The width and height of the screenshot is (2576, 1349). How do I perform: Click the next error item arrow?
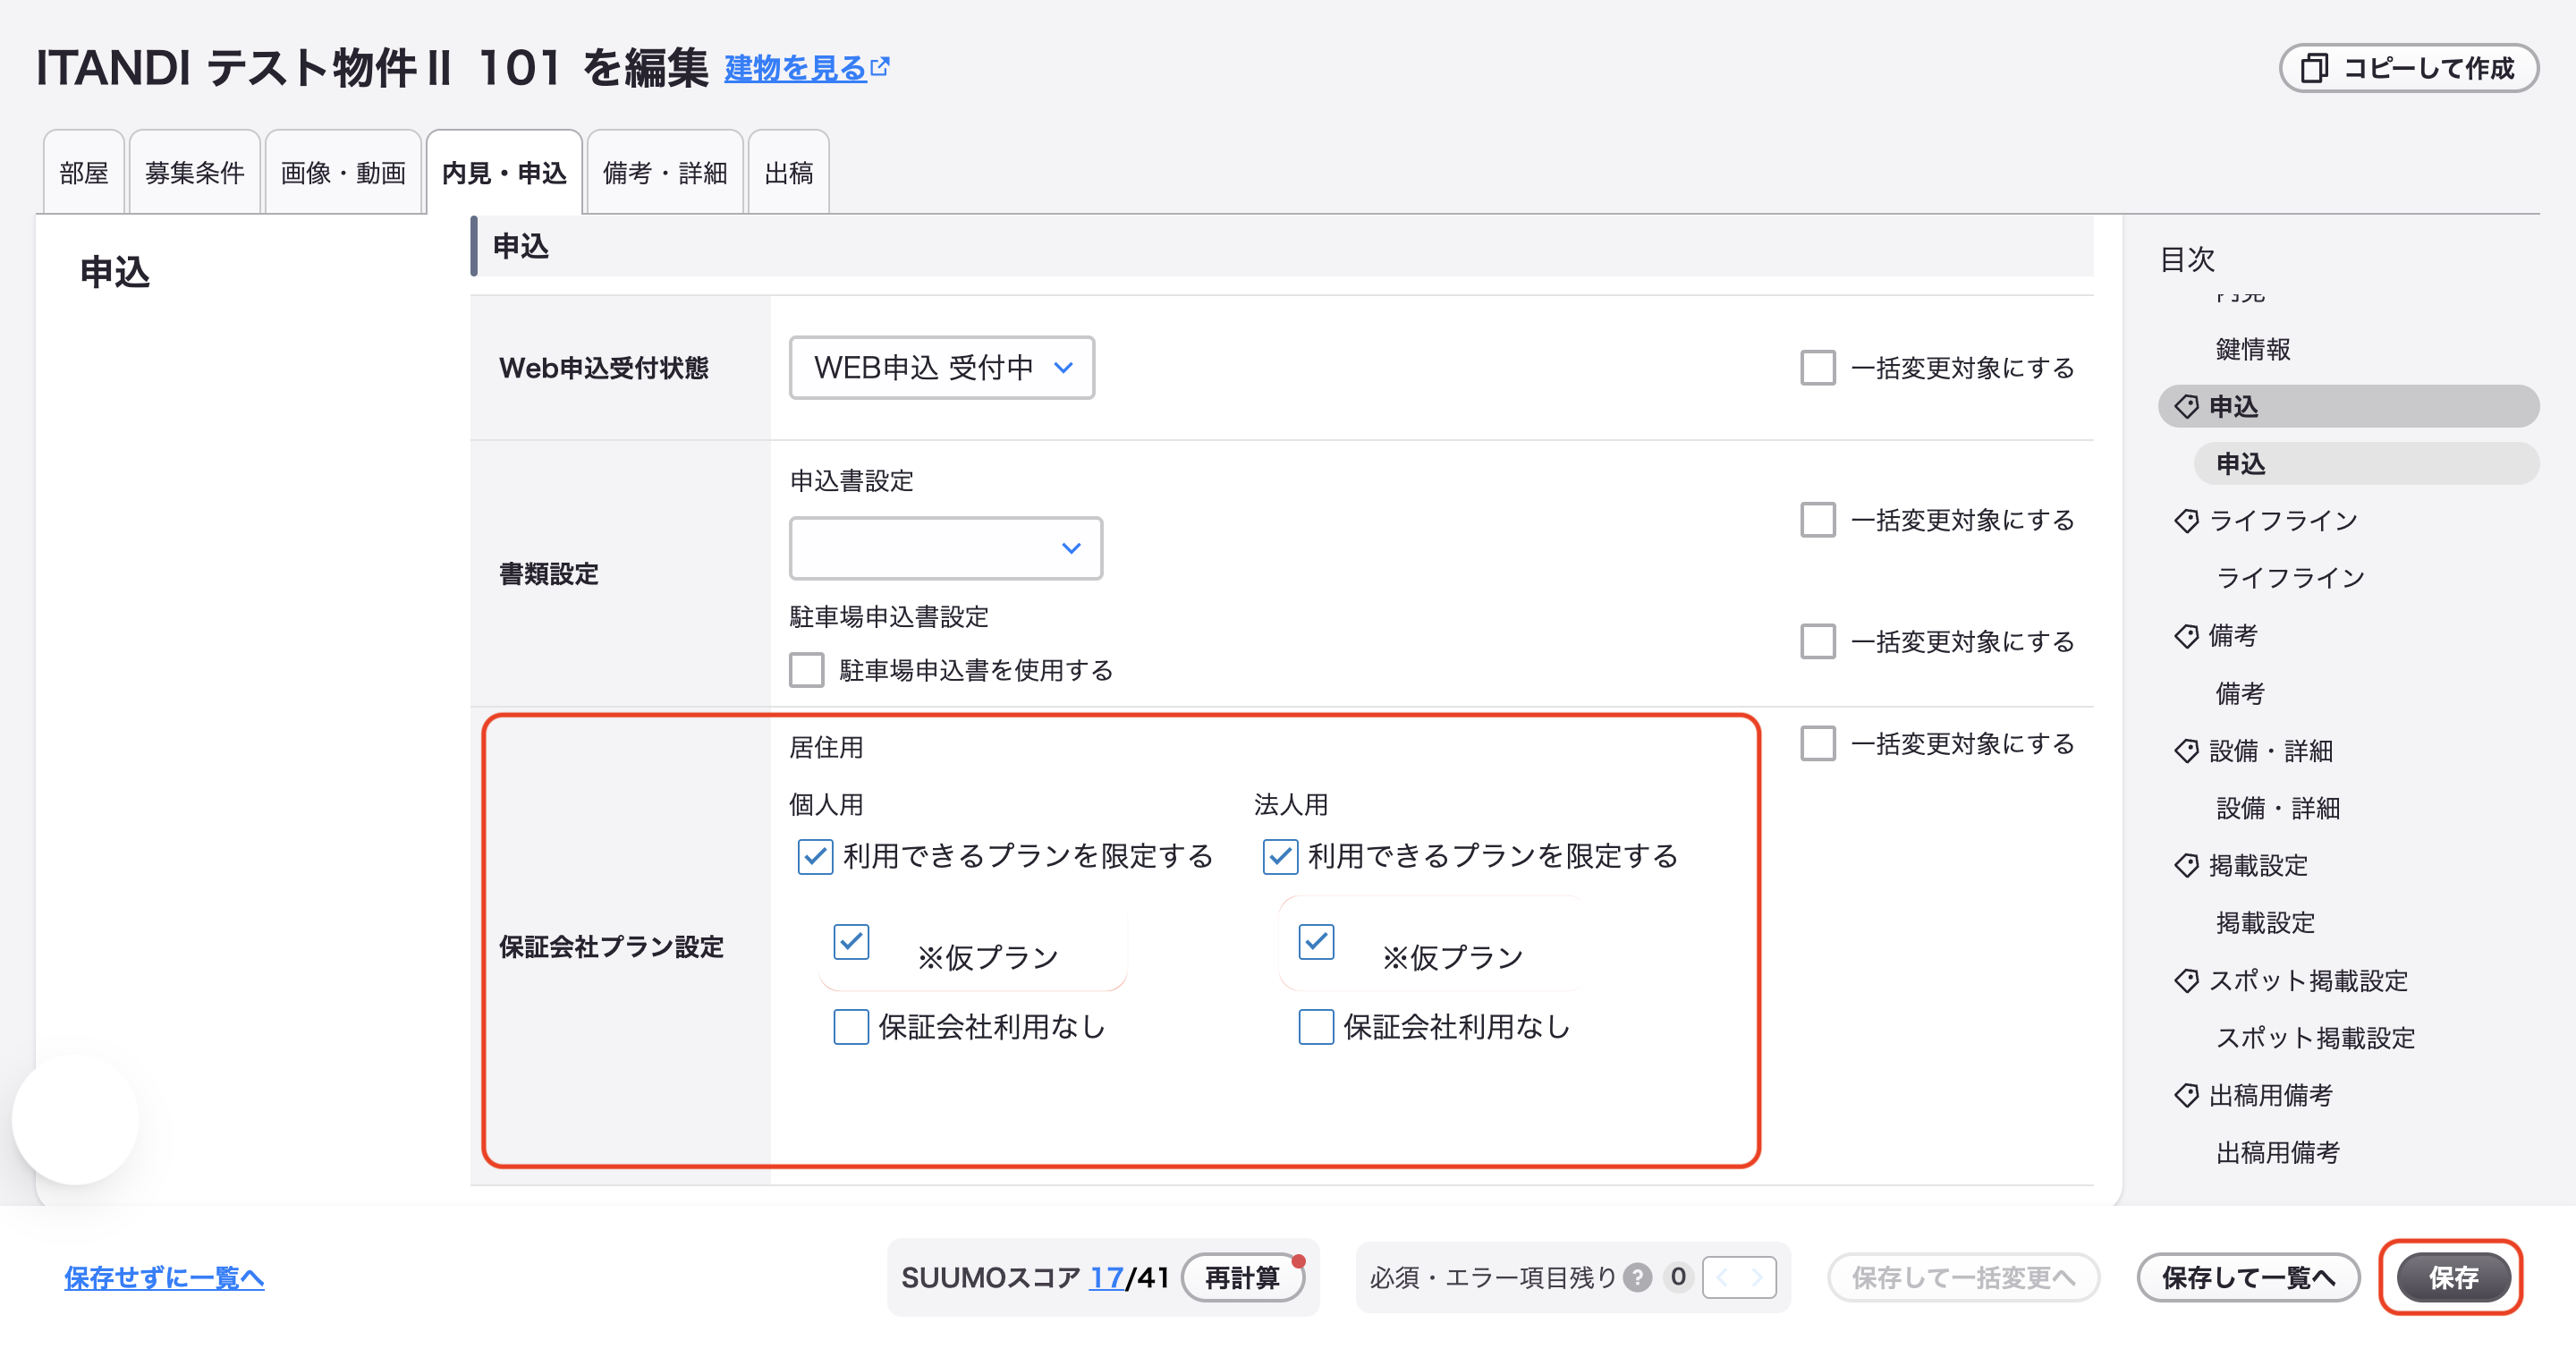click(1757, 1277)
